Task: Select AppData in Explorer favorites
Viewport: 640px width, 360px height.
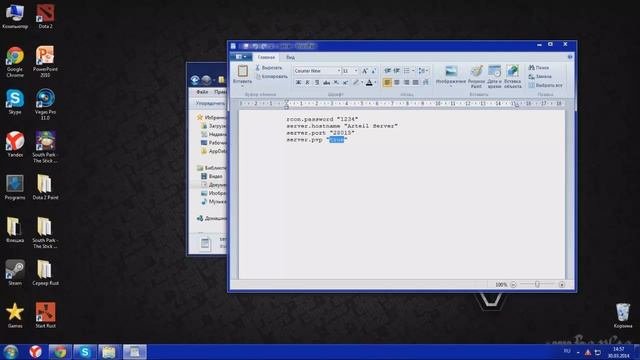Action: pyautogui.click(x=213, y=151)
